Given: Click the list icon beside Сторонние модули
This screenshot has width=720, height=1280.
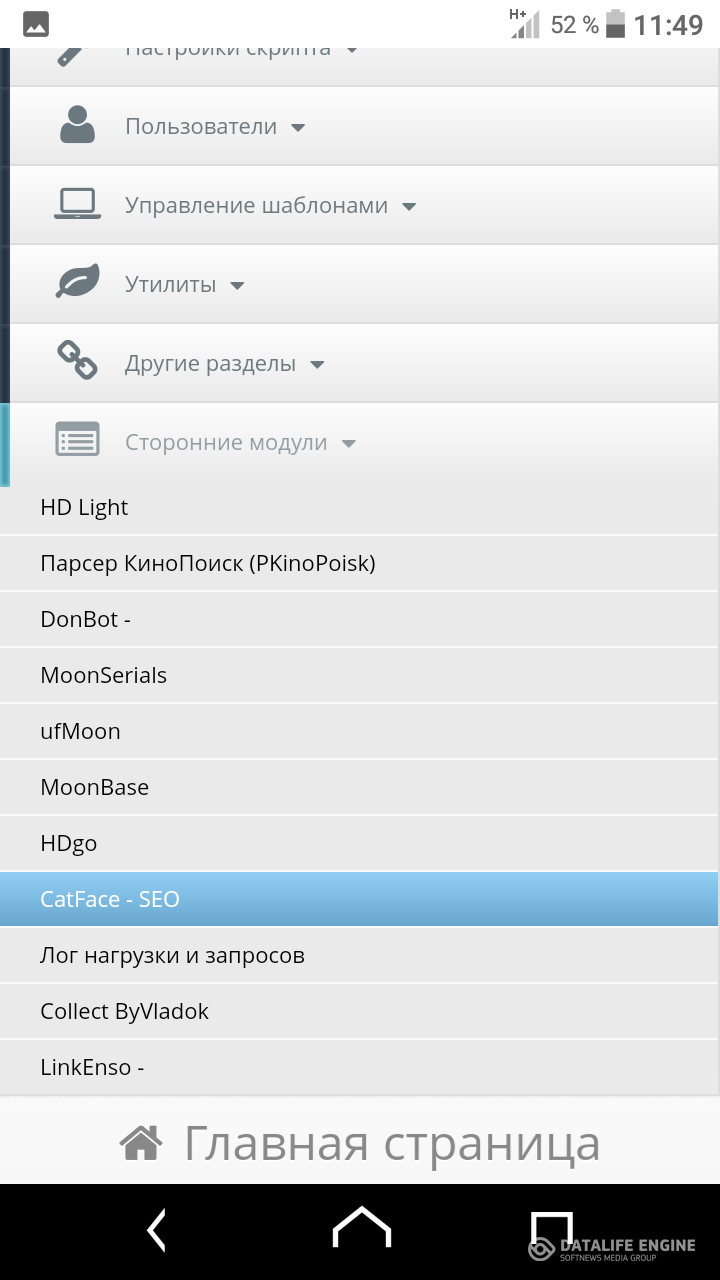Looking at the screenshot, I should pyautogui.click(x=77, y=441).
